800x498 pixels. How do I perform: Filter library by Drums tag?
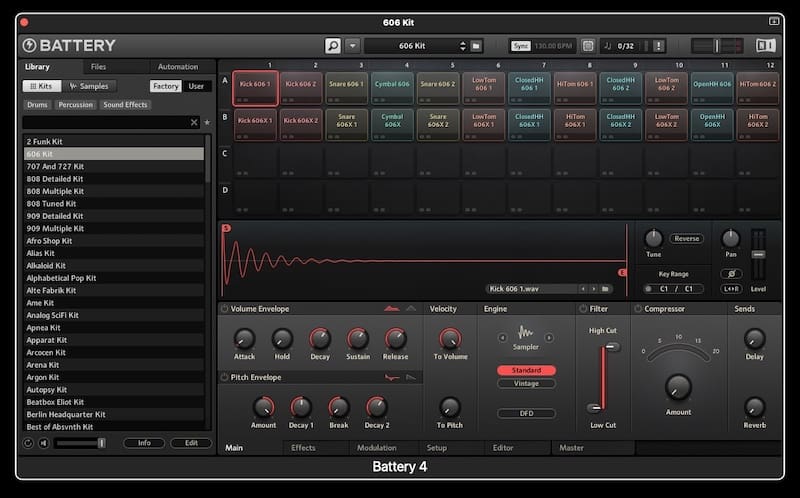[37, 105]
